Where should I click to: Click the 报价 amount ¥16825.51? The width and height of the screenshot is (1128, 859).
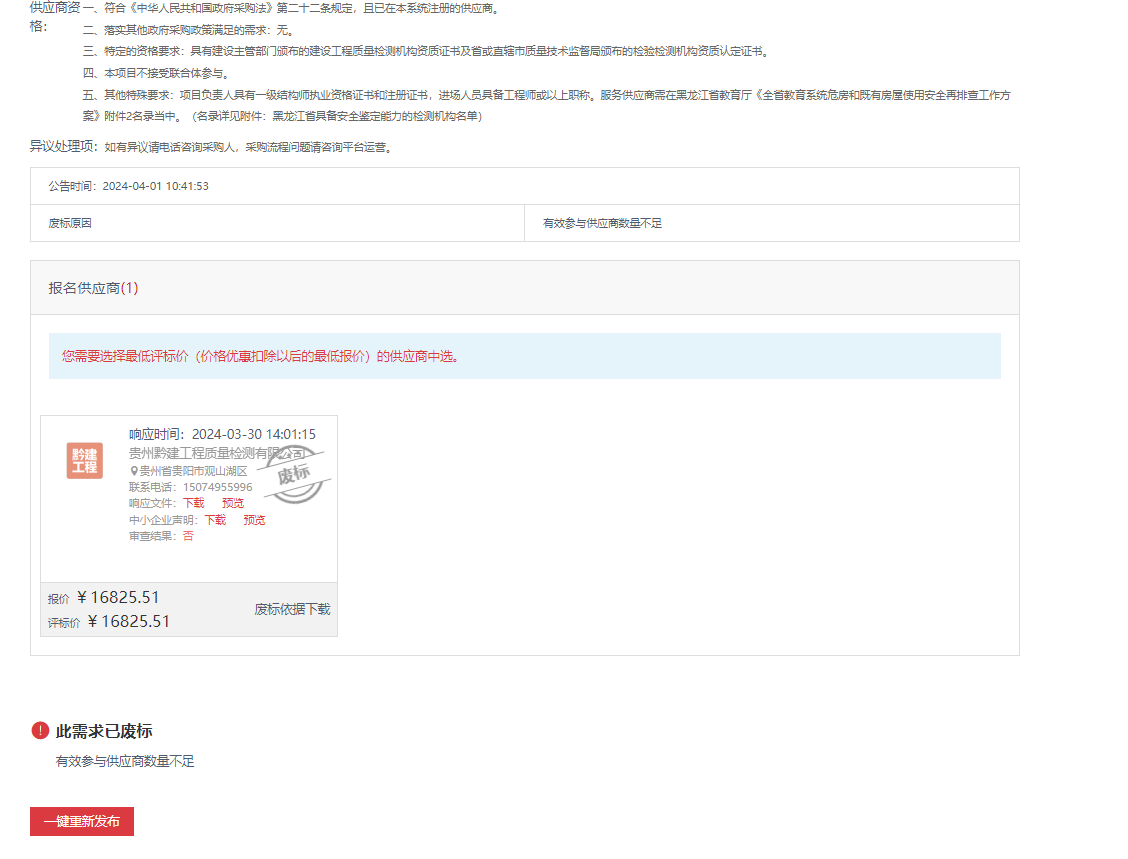click(x=118, y=598)
